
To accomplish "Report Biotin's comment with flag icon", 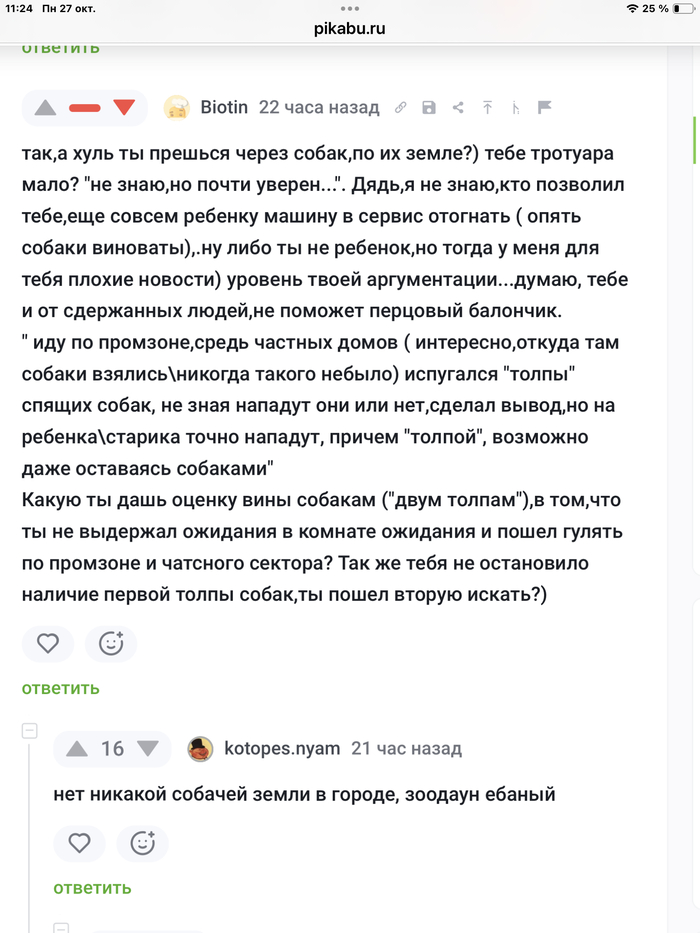I will point(545,107).
